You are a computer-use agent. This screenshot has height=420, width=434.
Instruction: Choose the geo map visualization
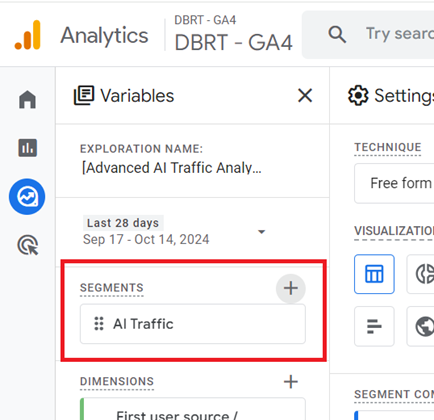[421, 326]
